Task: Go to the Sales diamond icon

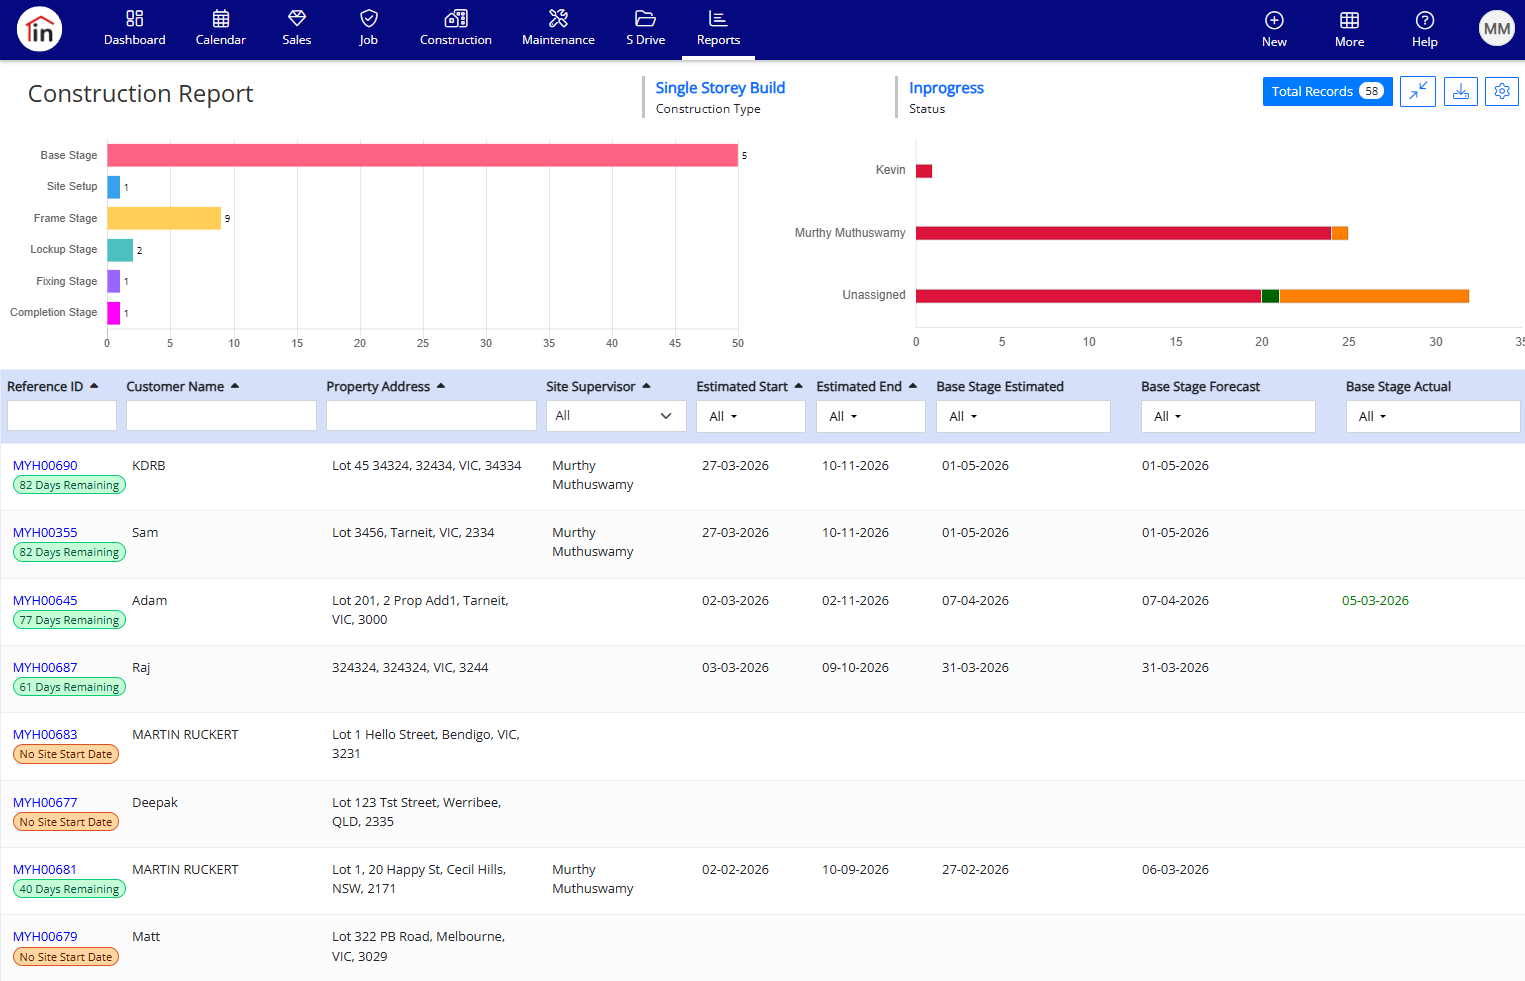Action: point(297,18)
